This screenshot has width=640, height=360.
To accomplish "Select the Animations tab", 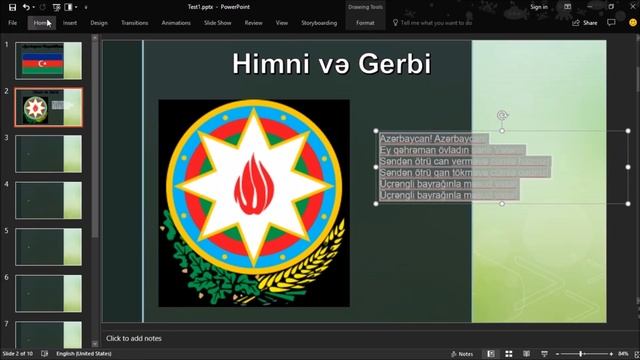I will coord(176,23).
